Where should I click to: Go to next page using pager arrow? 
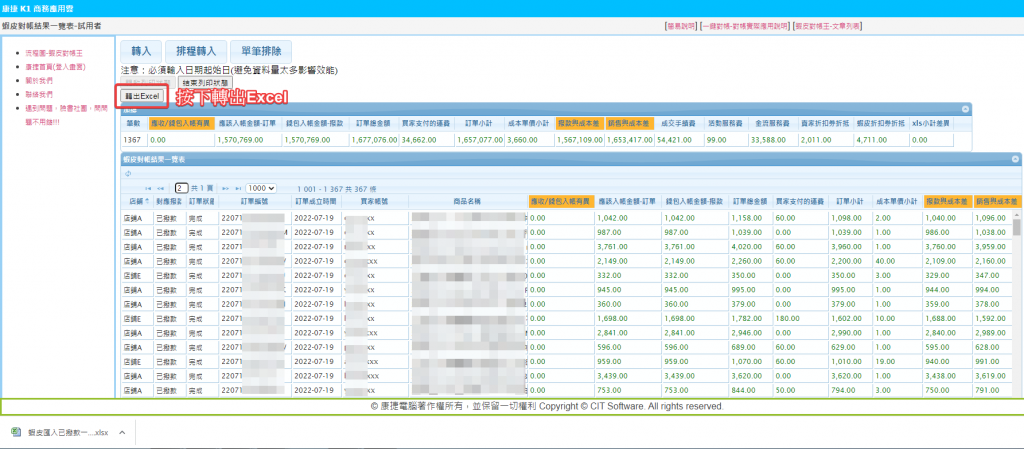pos(225,188)
